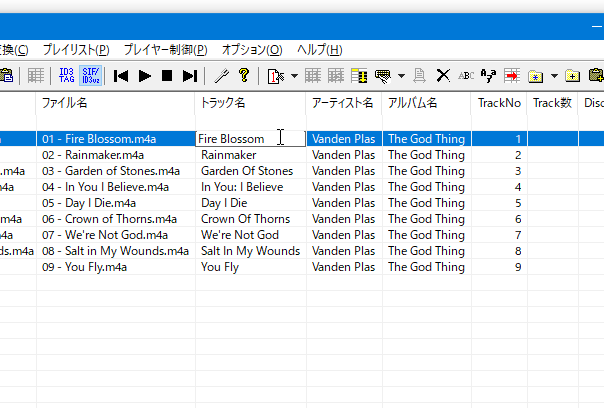Open the ヘルプ(H) menu
The height and width of the screenshot is (408, 604).
coord(319,50)
